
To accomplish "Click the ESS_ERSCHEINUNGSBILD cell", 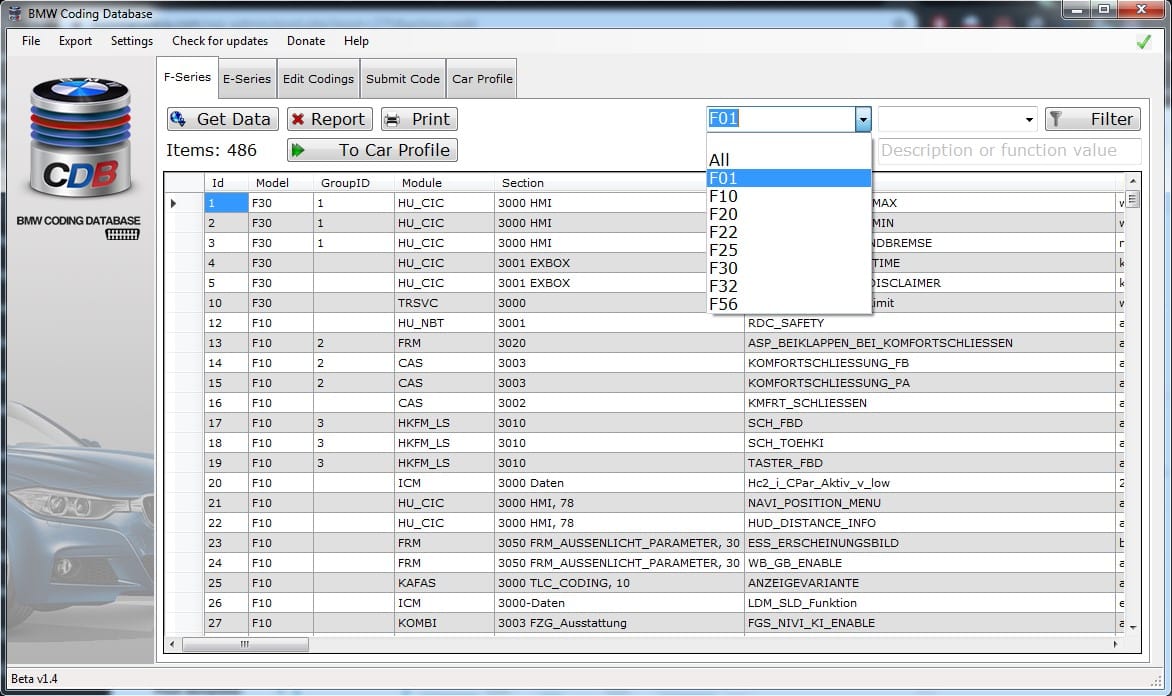I will [x=930, y=543].
